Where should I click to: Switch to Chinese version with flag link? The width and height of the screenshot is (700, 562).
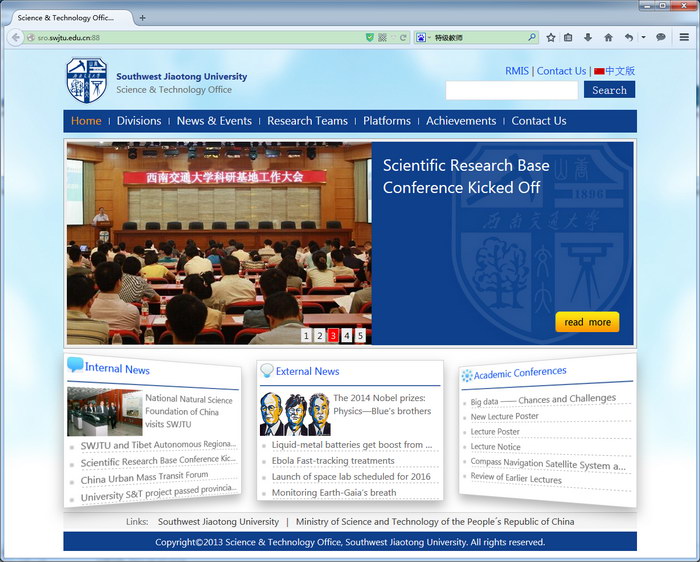coord(614,71)
